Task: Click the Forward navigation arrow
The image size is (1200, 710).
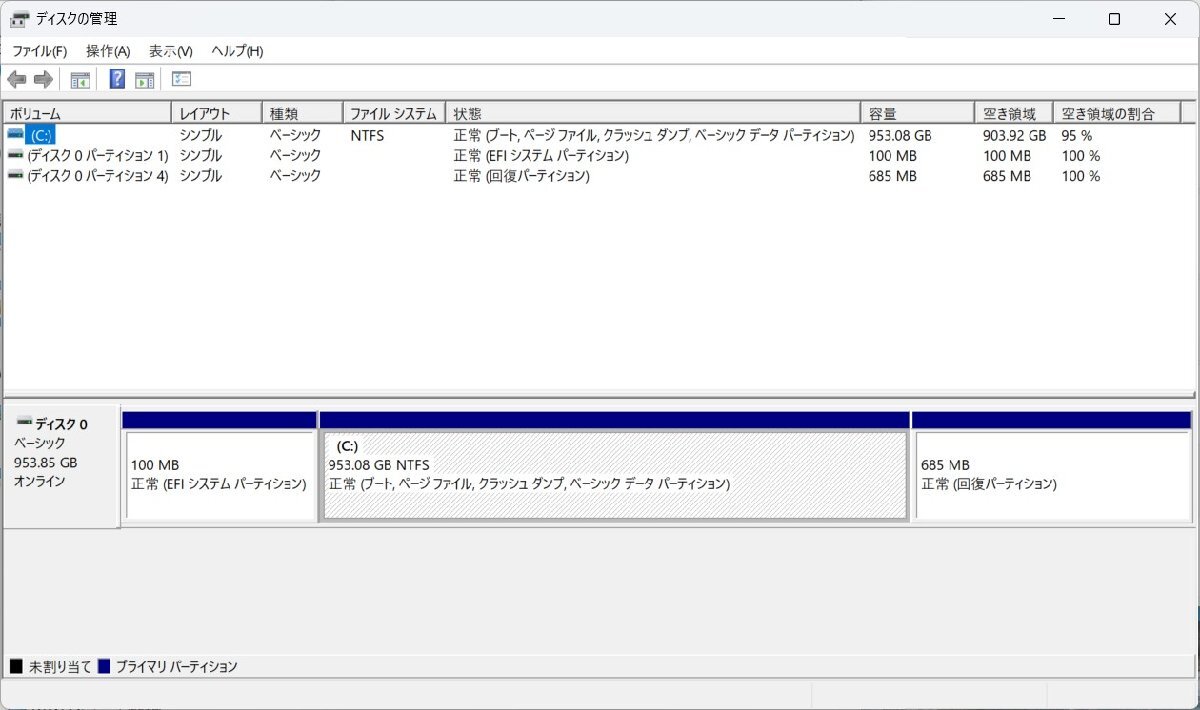Action: tap(44, 79)
